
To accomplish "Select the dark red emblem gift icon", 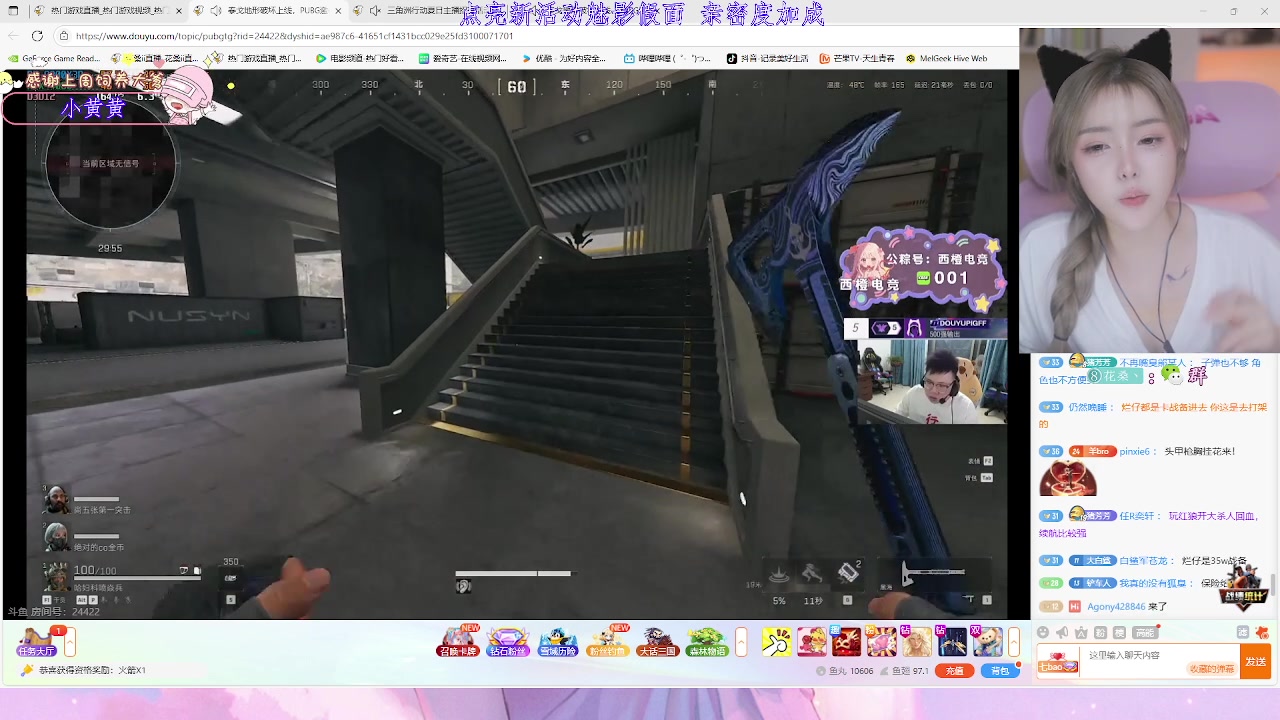I will click(x=846, y=641).
